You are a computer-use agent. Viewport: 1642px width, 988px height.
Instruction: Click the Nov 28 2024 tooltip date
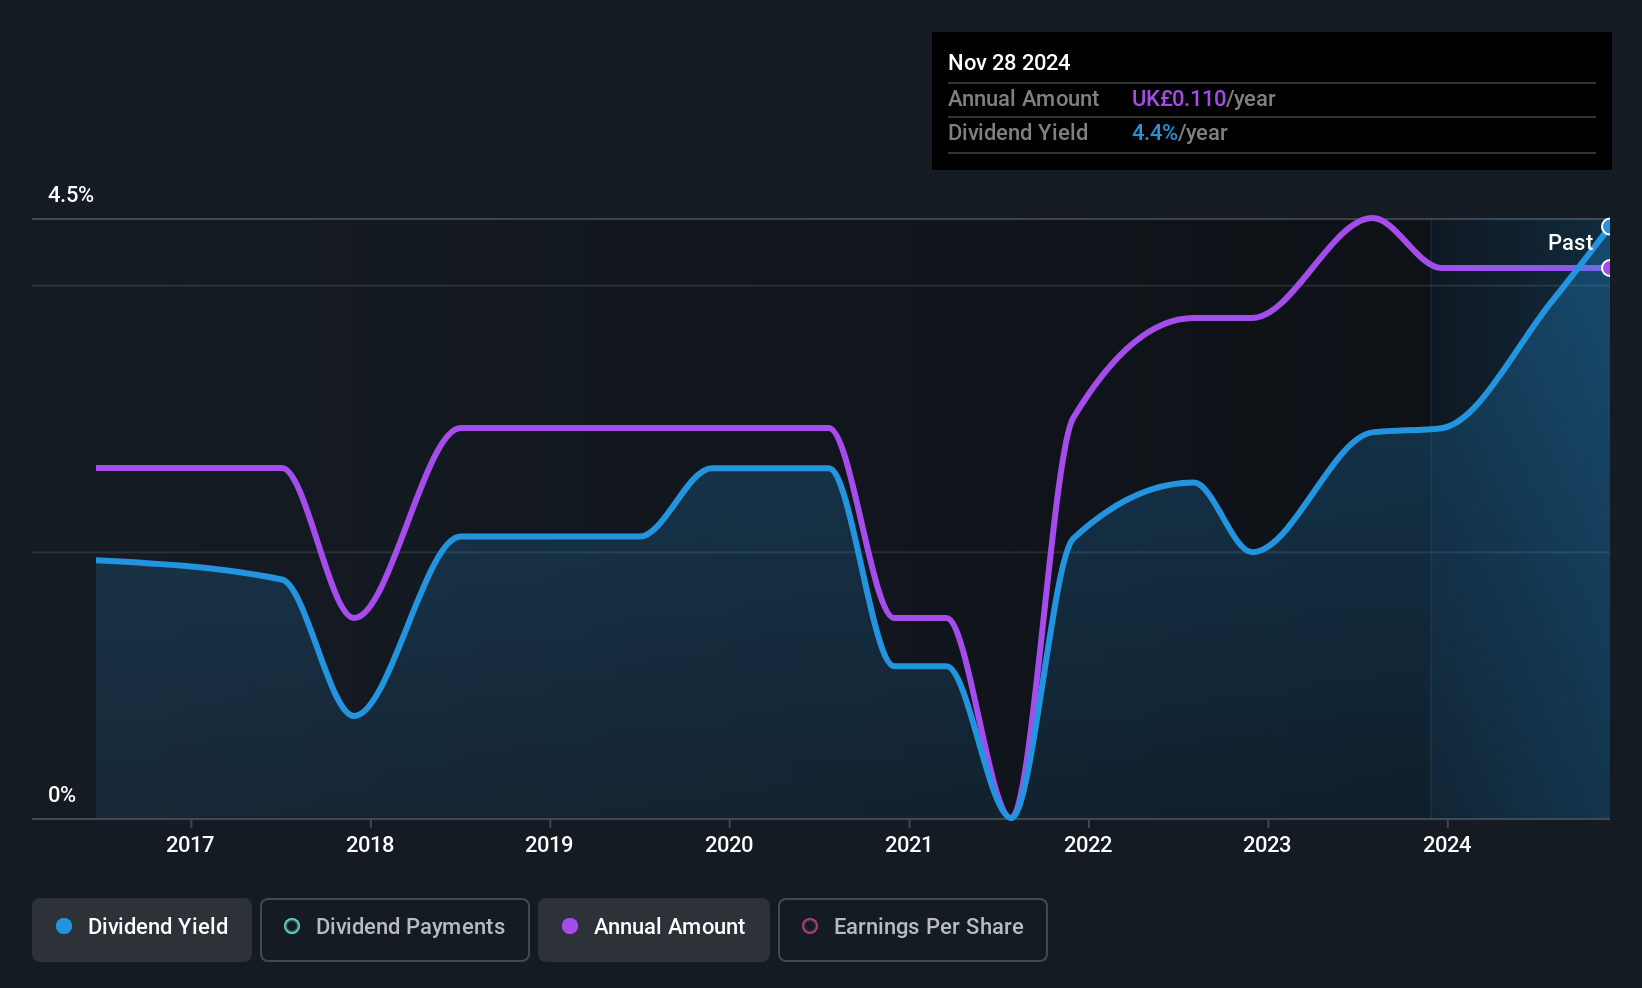(x=1009, y=62)
